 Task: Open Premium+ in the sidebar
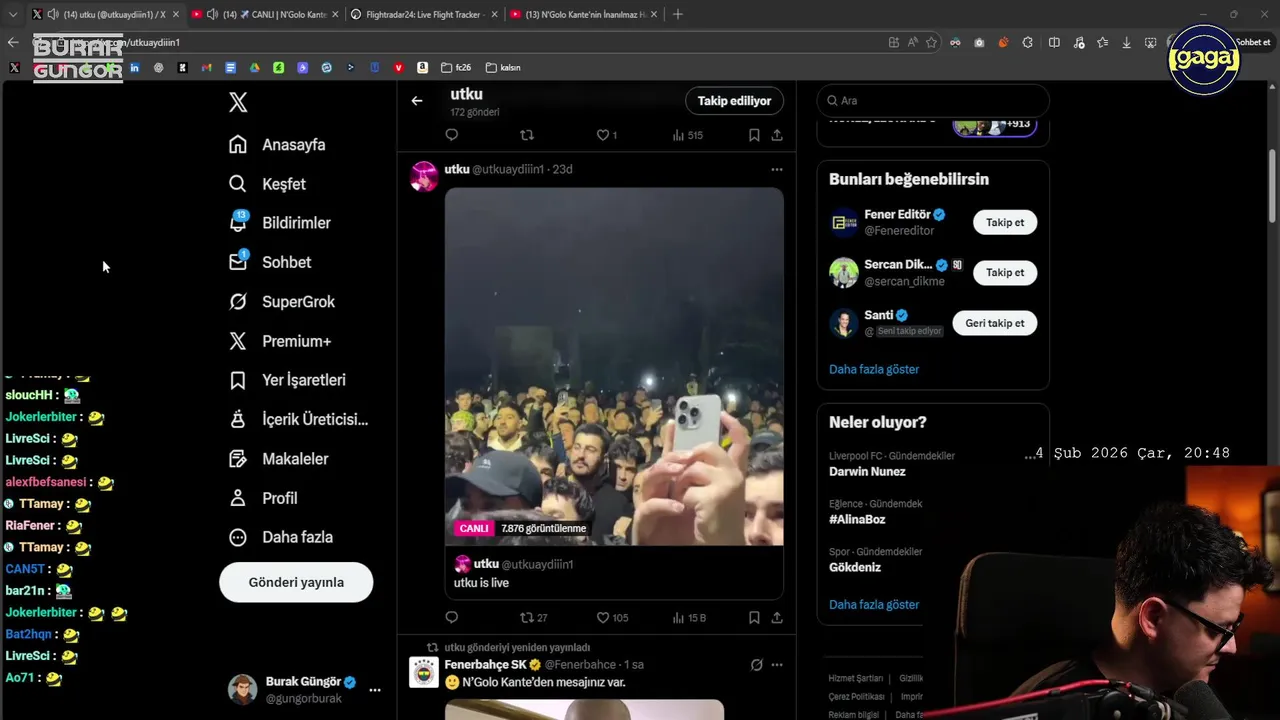tap(279, 341)
